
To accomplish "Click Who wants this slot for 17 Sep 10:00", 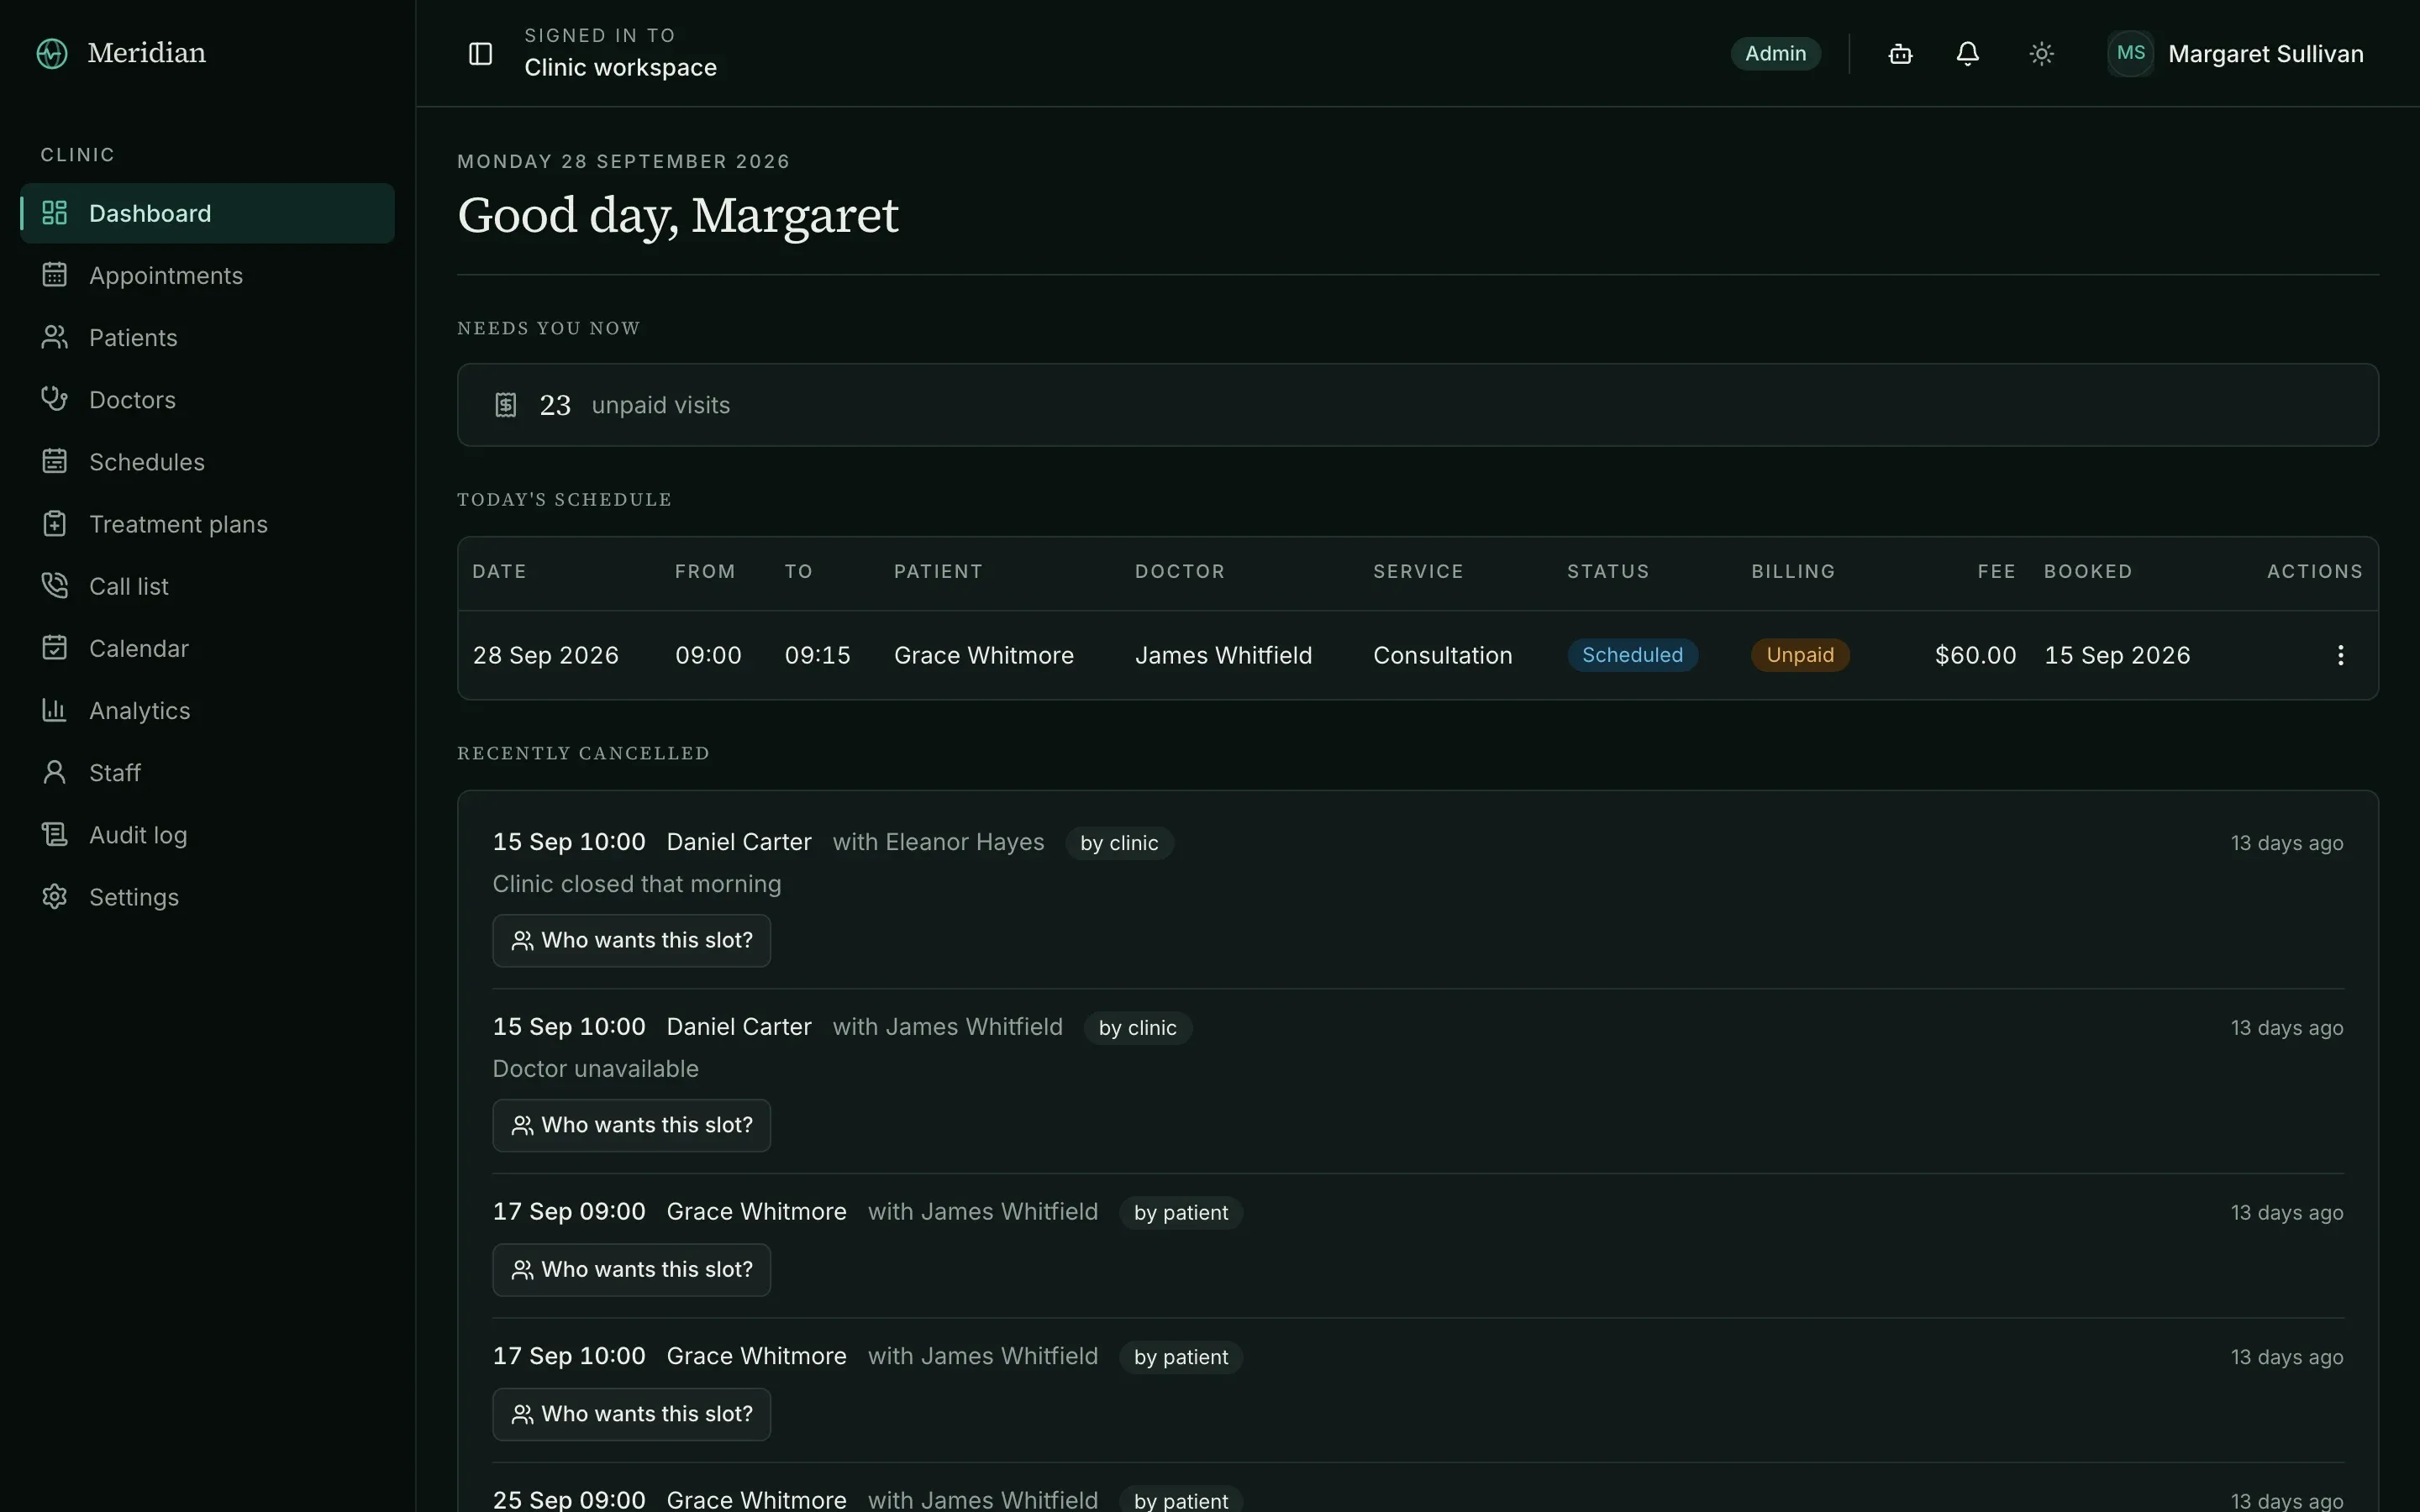I will coord(631,1414).
